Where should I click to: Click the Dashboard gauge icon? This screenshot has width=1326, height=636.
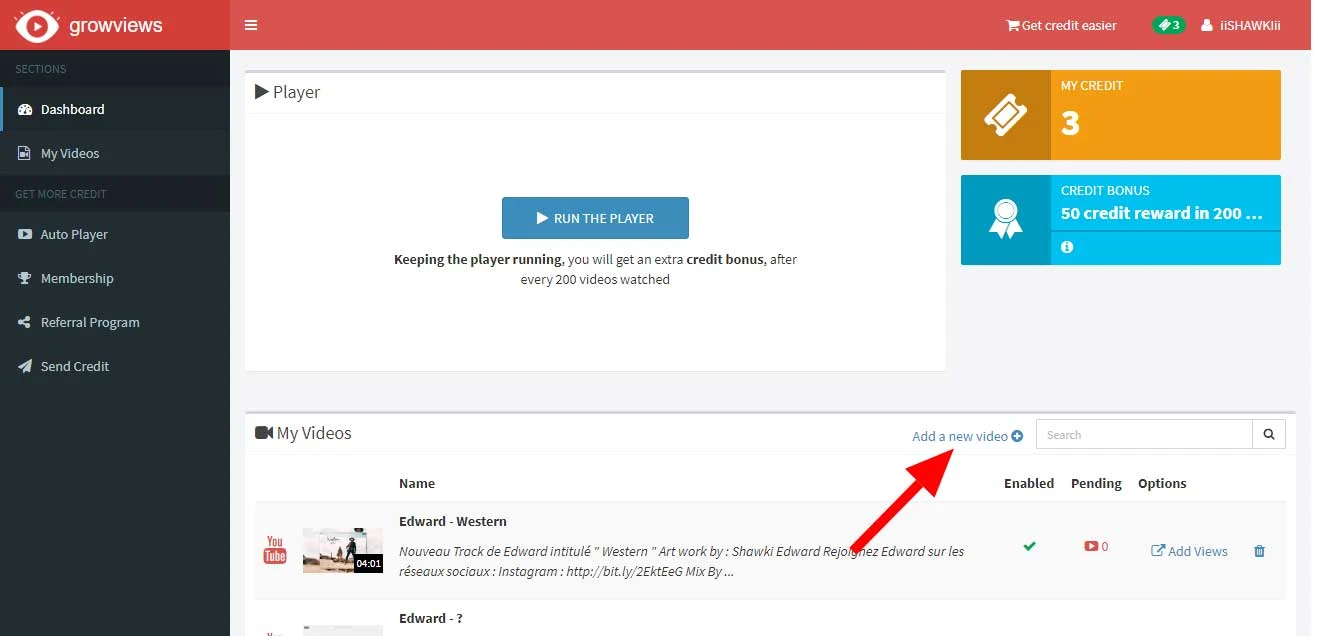tap(25, 109)
